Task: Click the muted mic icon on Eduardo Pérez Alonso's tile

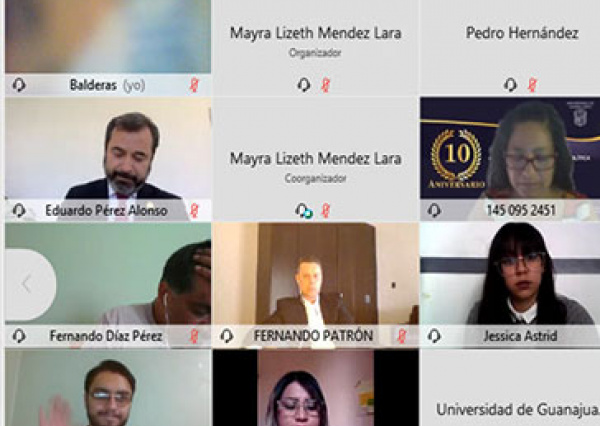Action: point(194,210)
